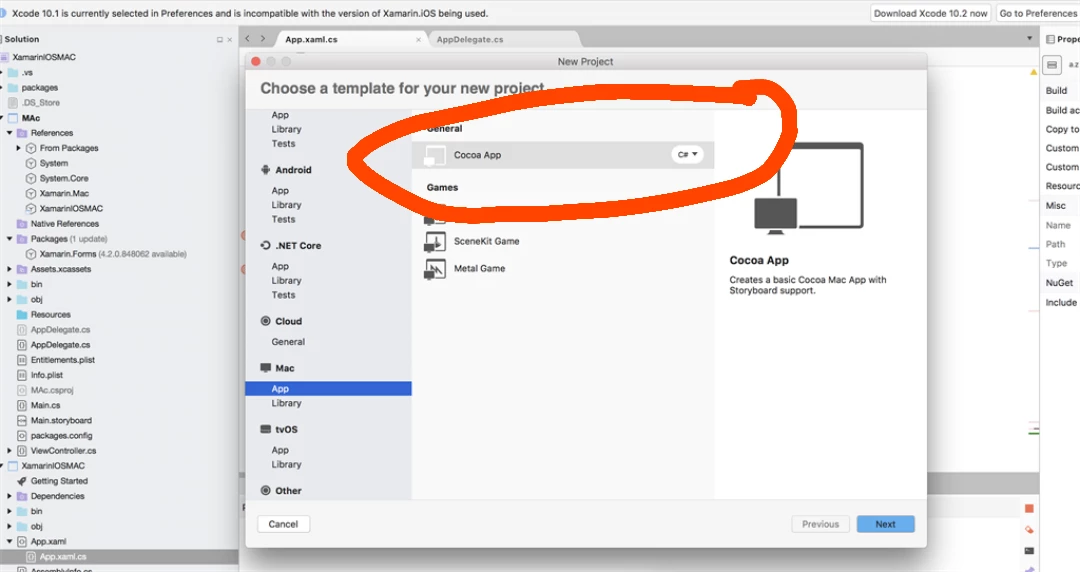Expand the ViewController.cs node
The width and height of the screenshot is (1080, 572).
[10, 451]
